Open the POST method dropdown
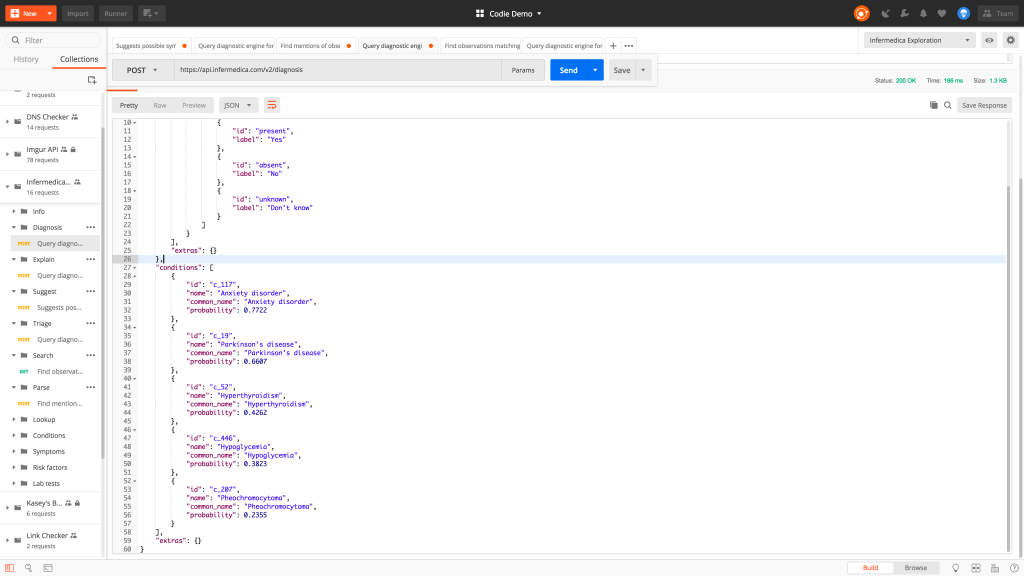This screenshot has width=1024, height=576. coord(142,70)
